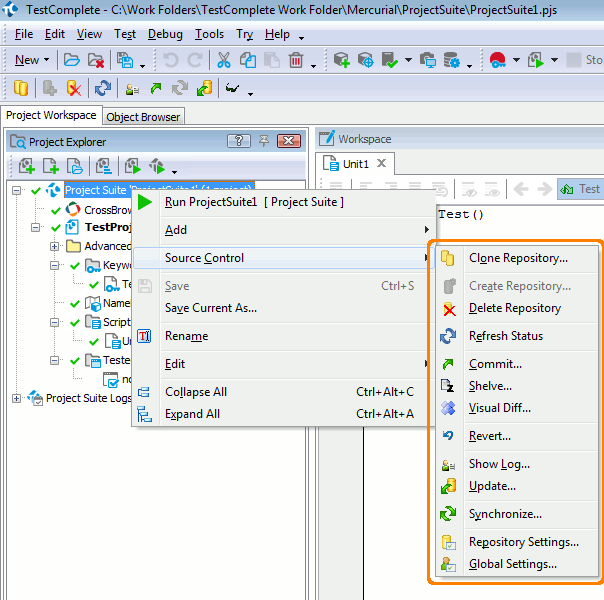Collapse the TestProject tree node
The height and width of the screenshot is (600, 604).
tap(35, 228)
